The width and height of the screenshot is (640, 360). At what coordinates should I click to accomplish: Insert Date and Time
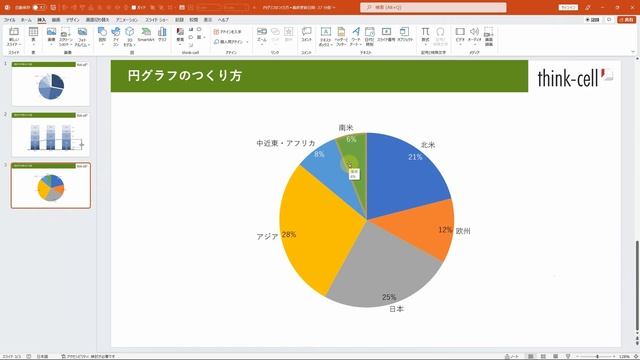[x=369, y=37]
